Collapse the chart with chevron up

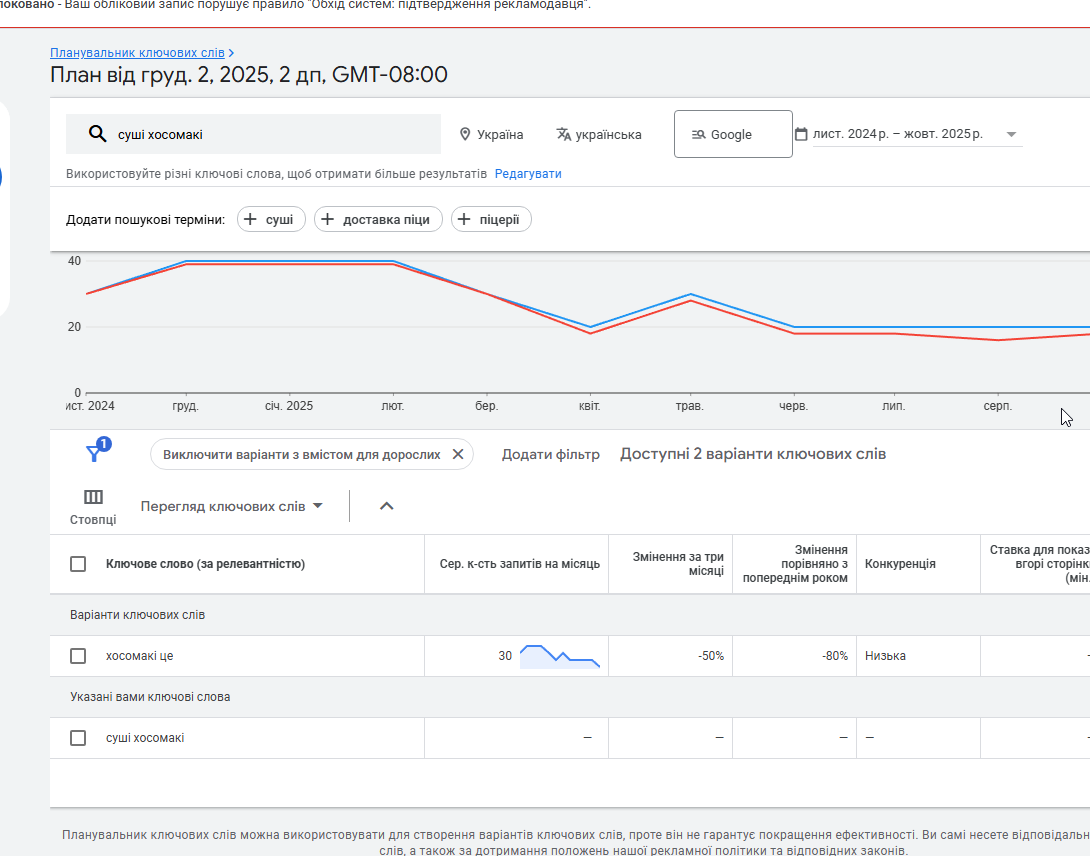(387, 506)
